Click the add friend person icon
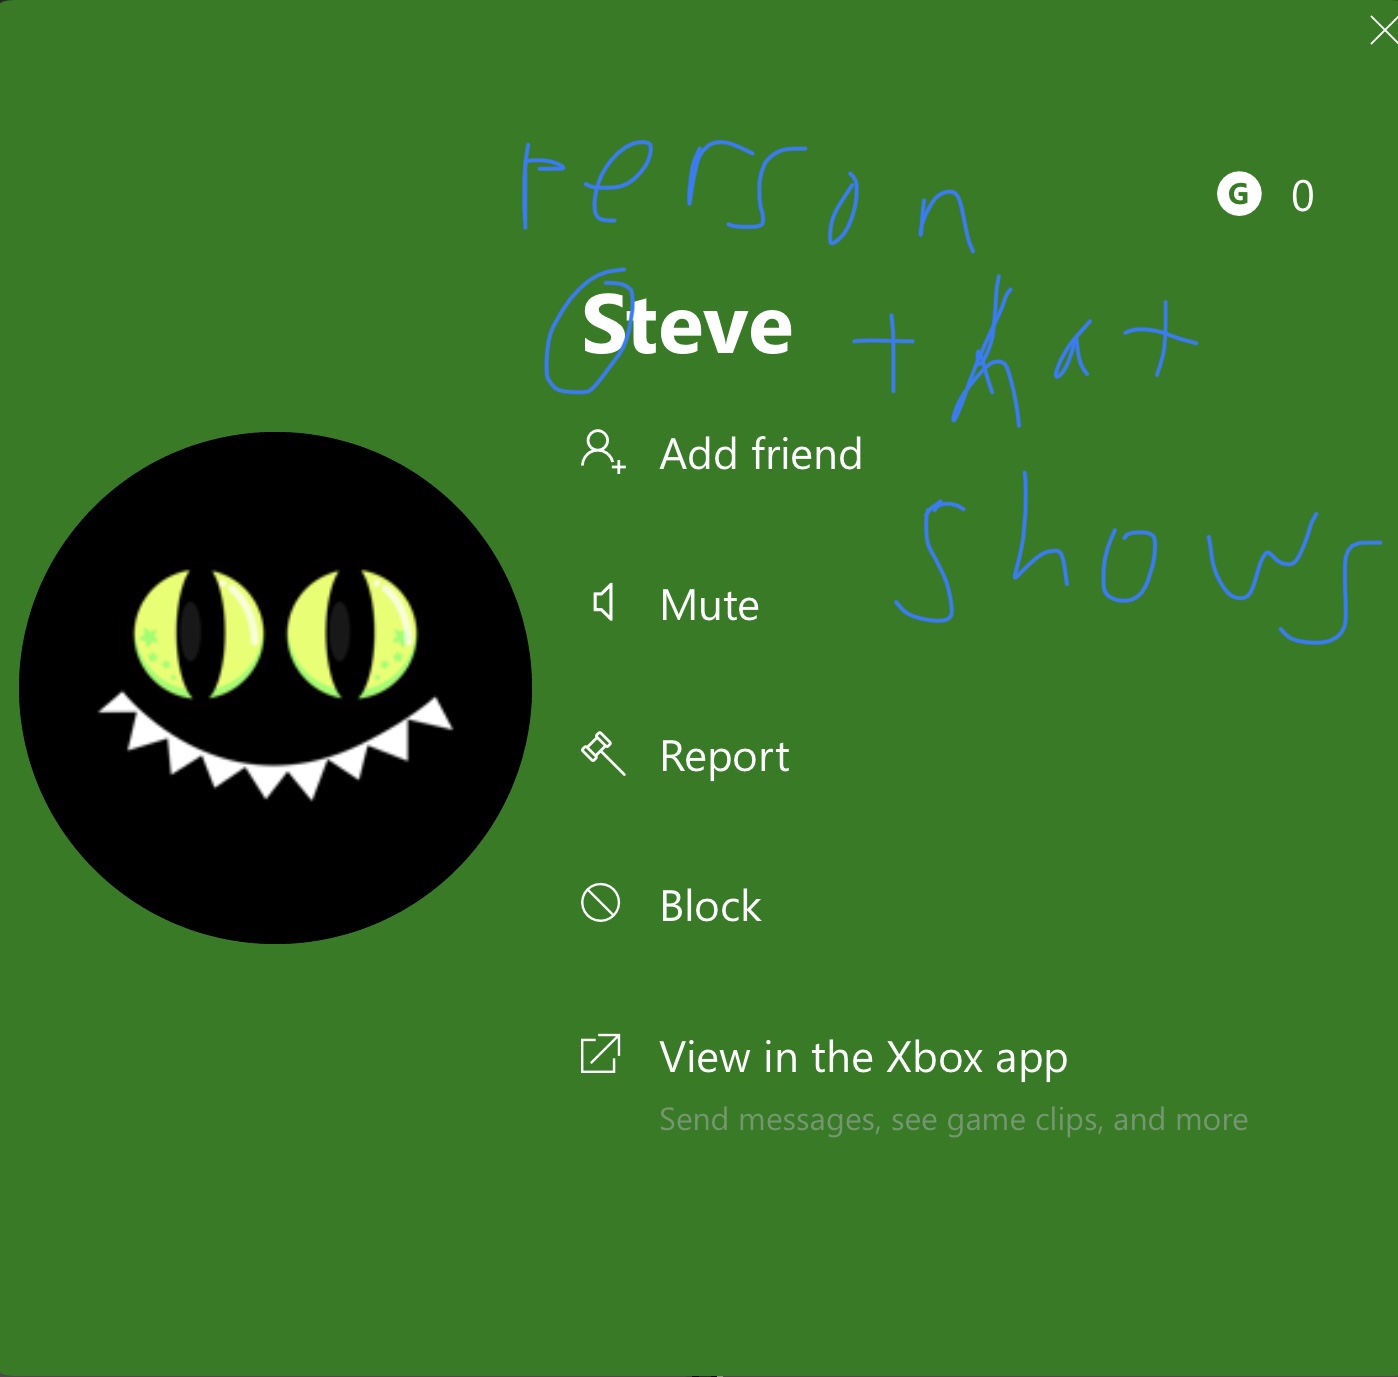 click(x=603, y=452)
